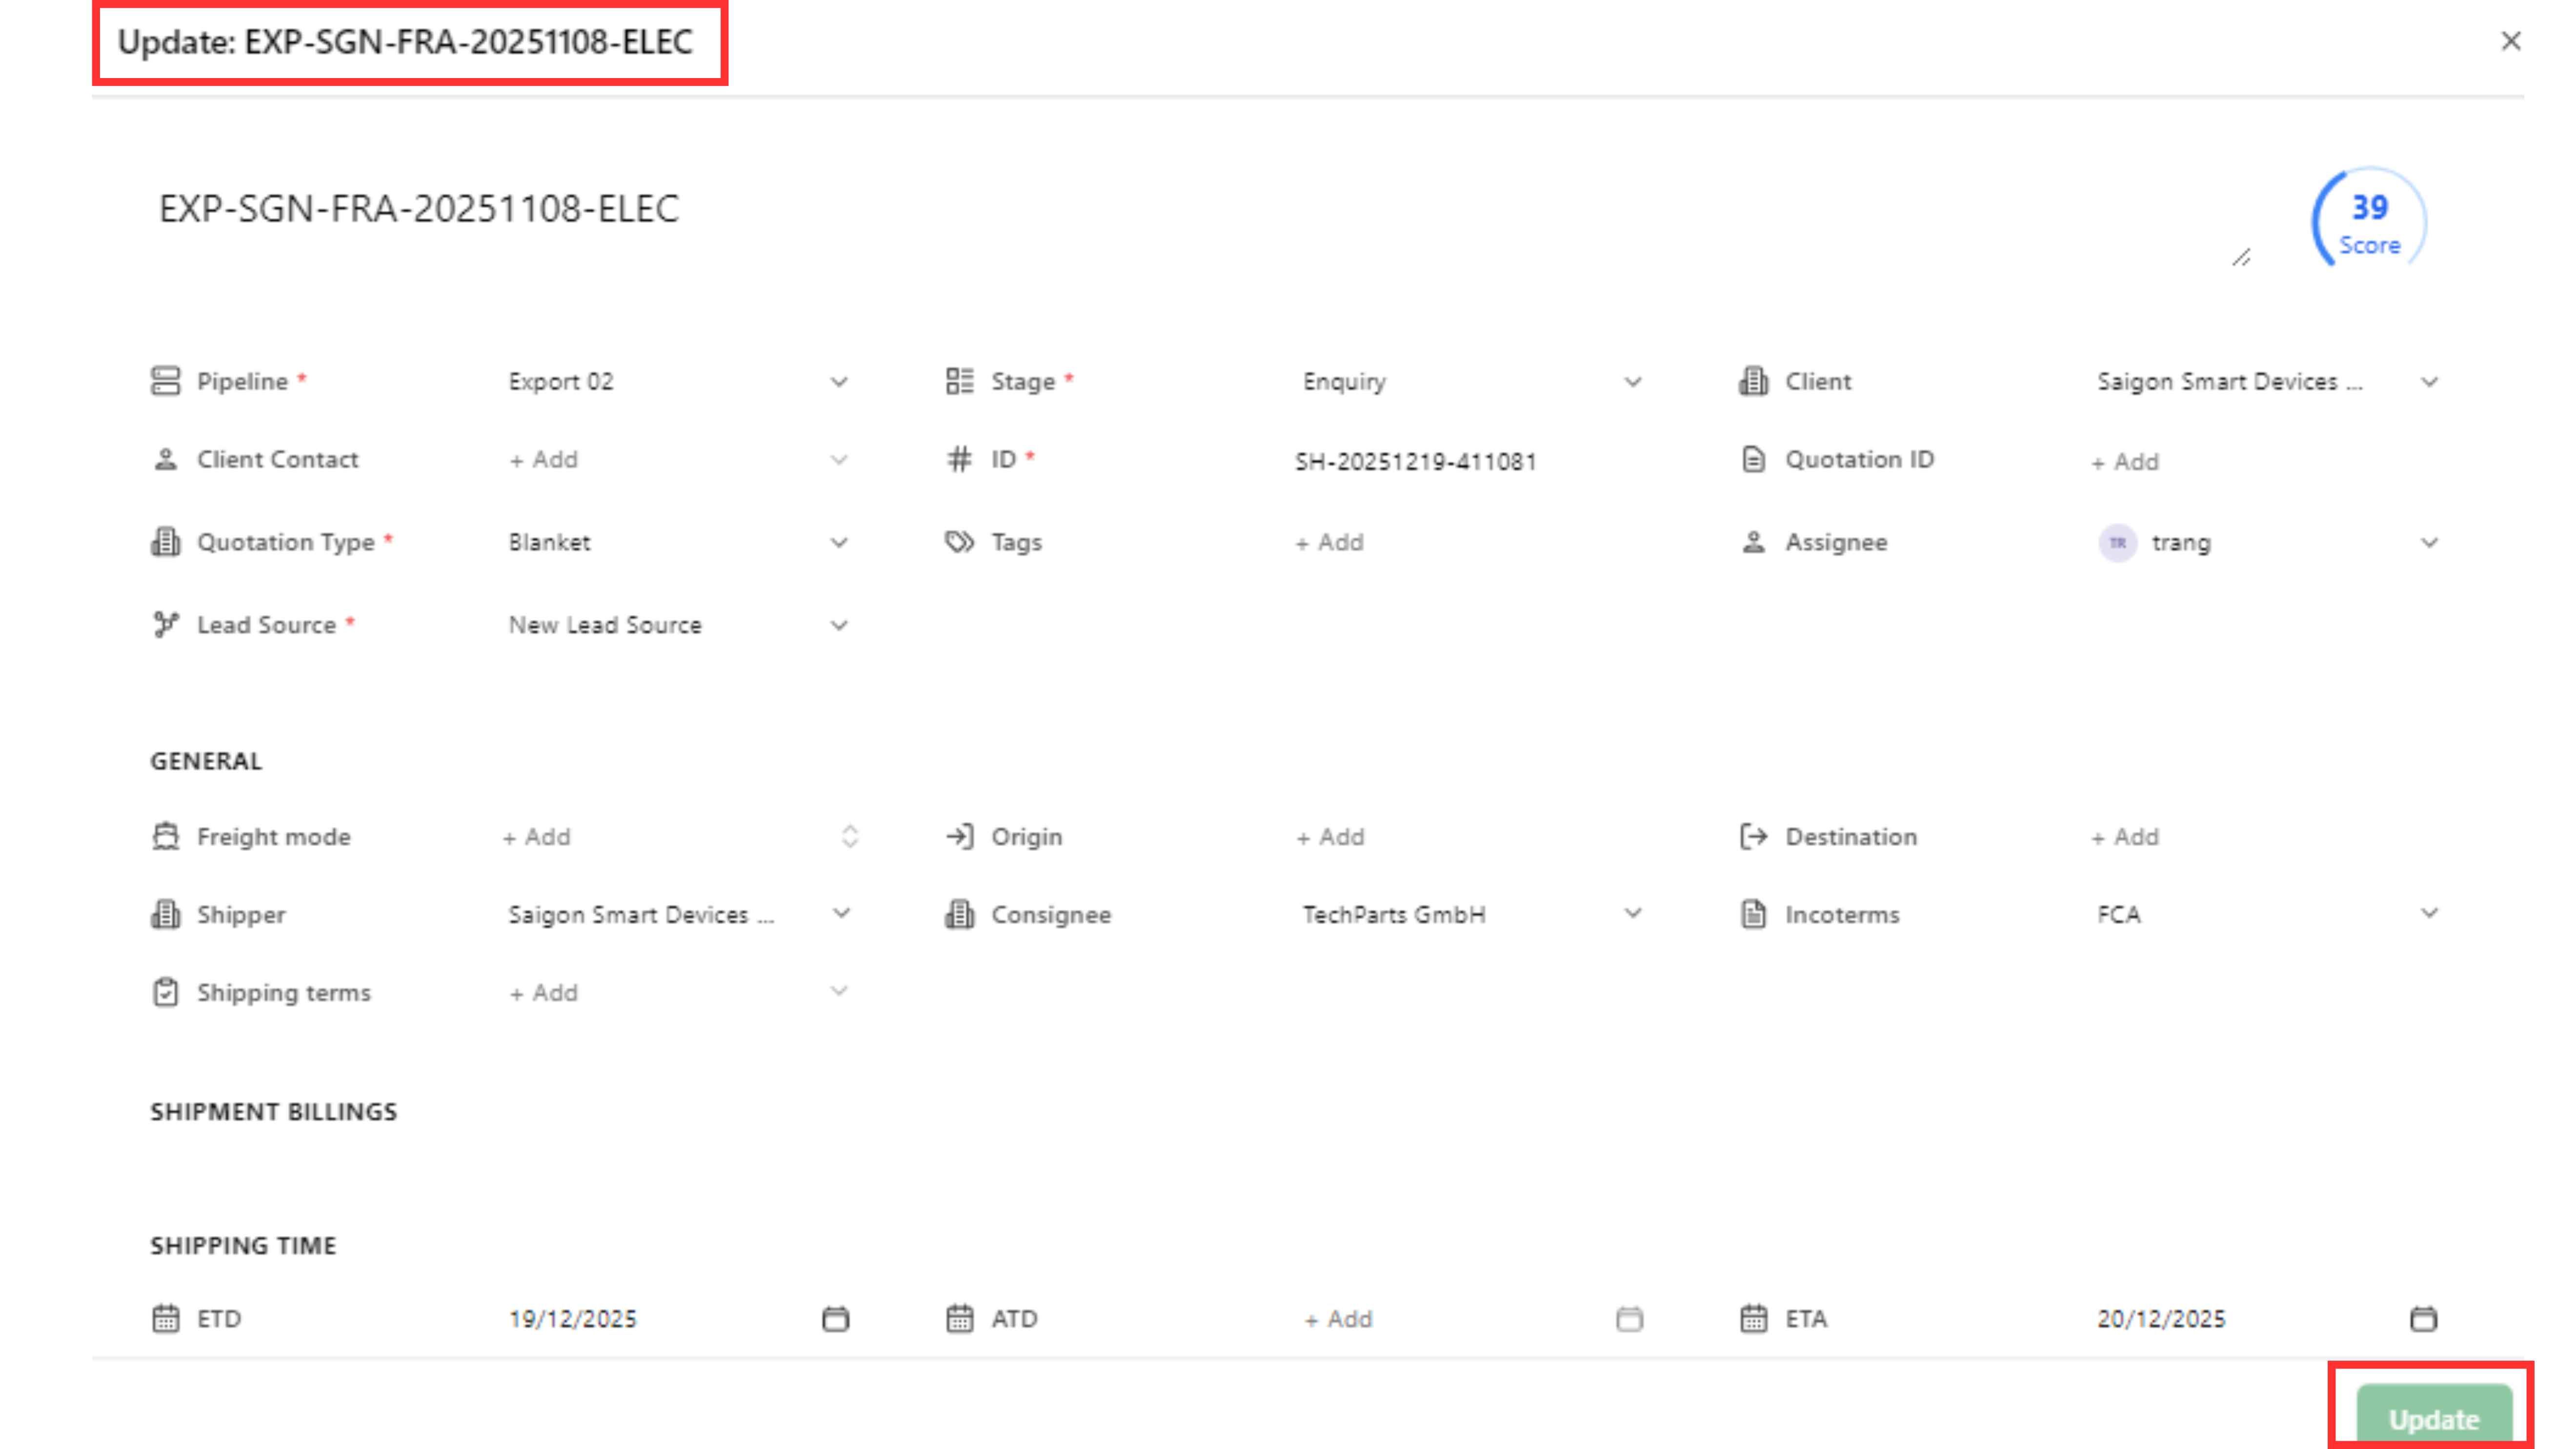Open the Stage dropdown showing Enquiry
The width and height of the screenshot is (2576, 1449).
coord(1632,382)
